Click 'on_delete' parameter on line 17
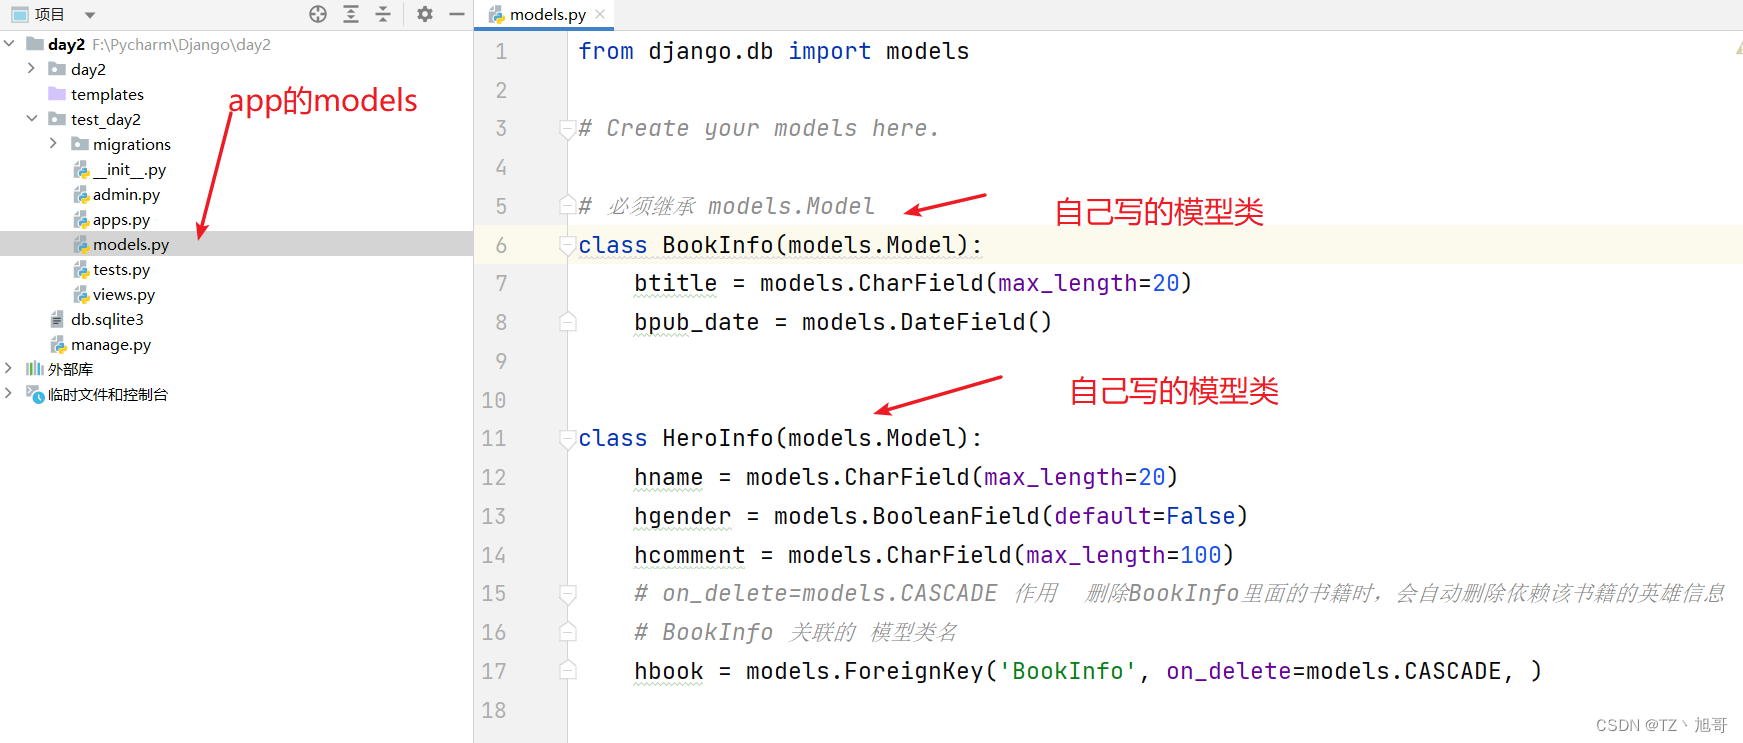 pos(1229,671)
